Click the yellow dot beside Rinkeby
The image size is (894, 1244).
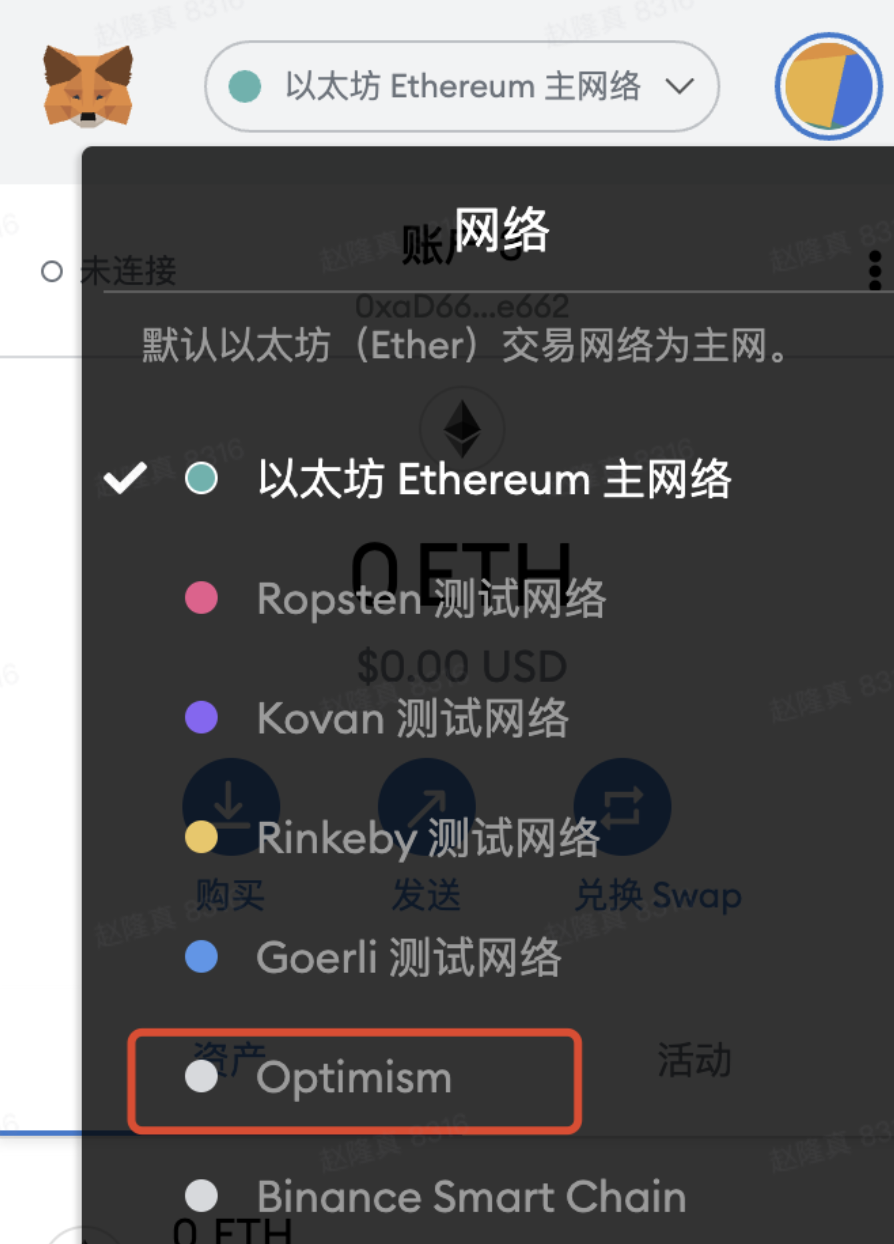[x=201, y=838]
